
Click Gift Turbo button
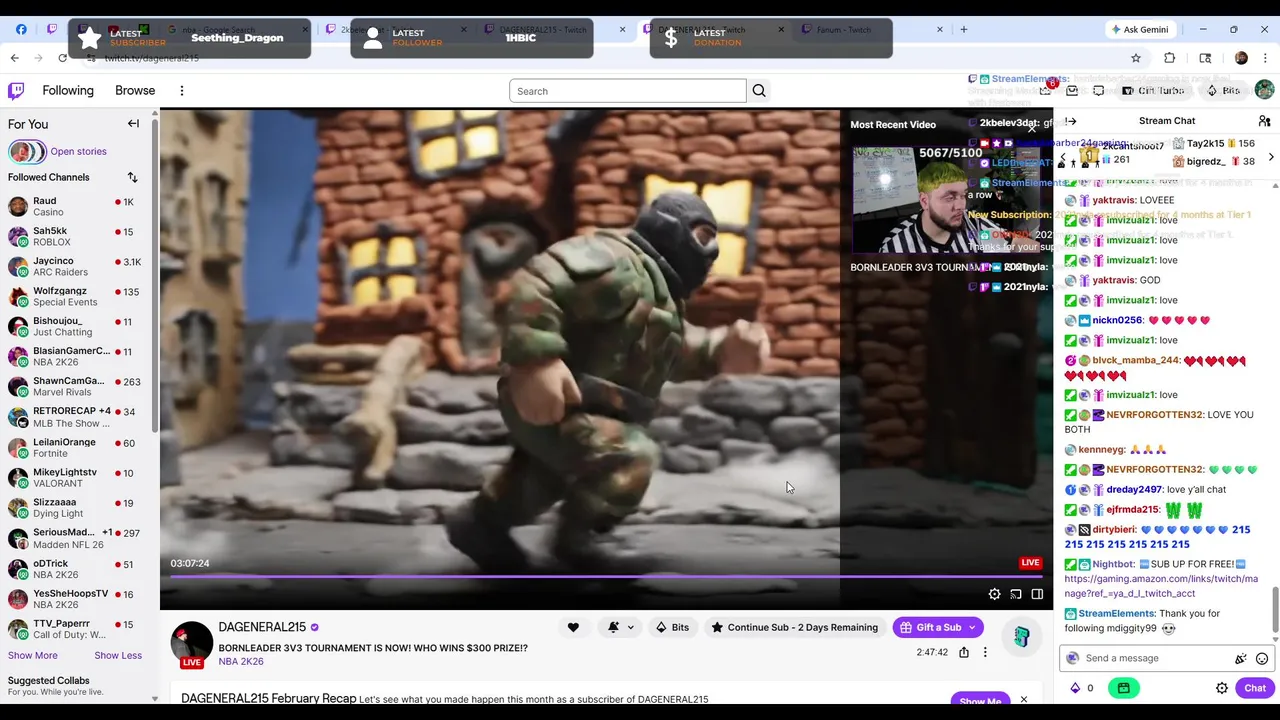pos(1153,90)
